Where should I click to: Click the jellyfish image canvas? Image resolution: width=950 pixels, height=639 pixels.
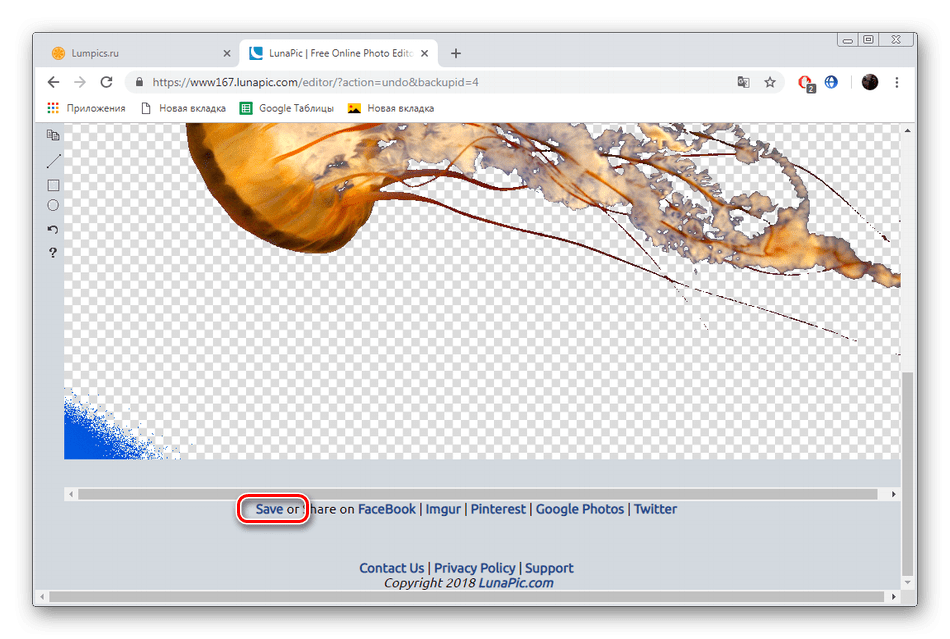coord(482,291)
